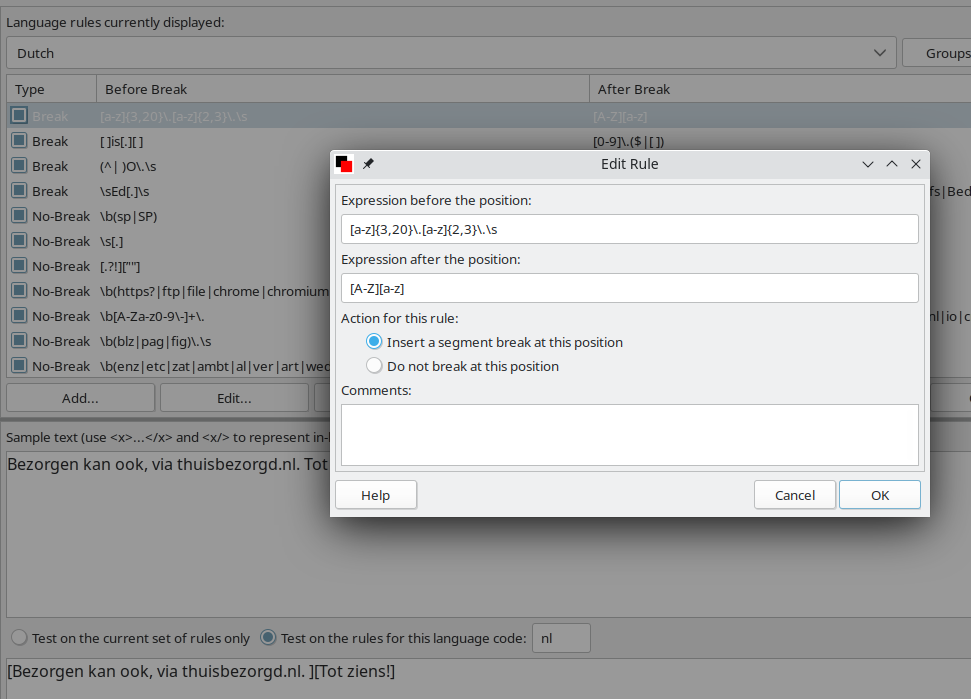The image size is (971, 699).
Task: Click inside the Comments text area
Action: coord(629,435)
